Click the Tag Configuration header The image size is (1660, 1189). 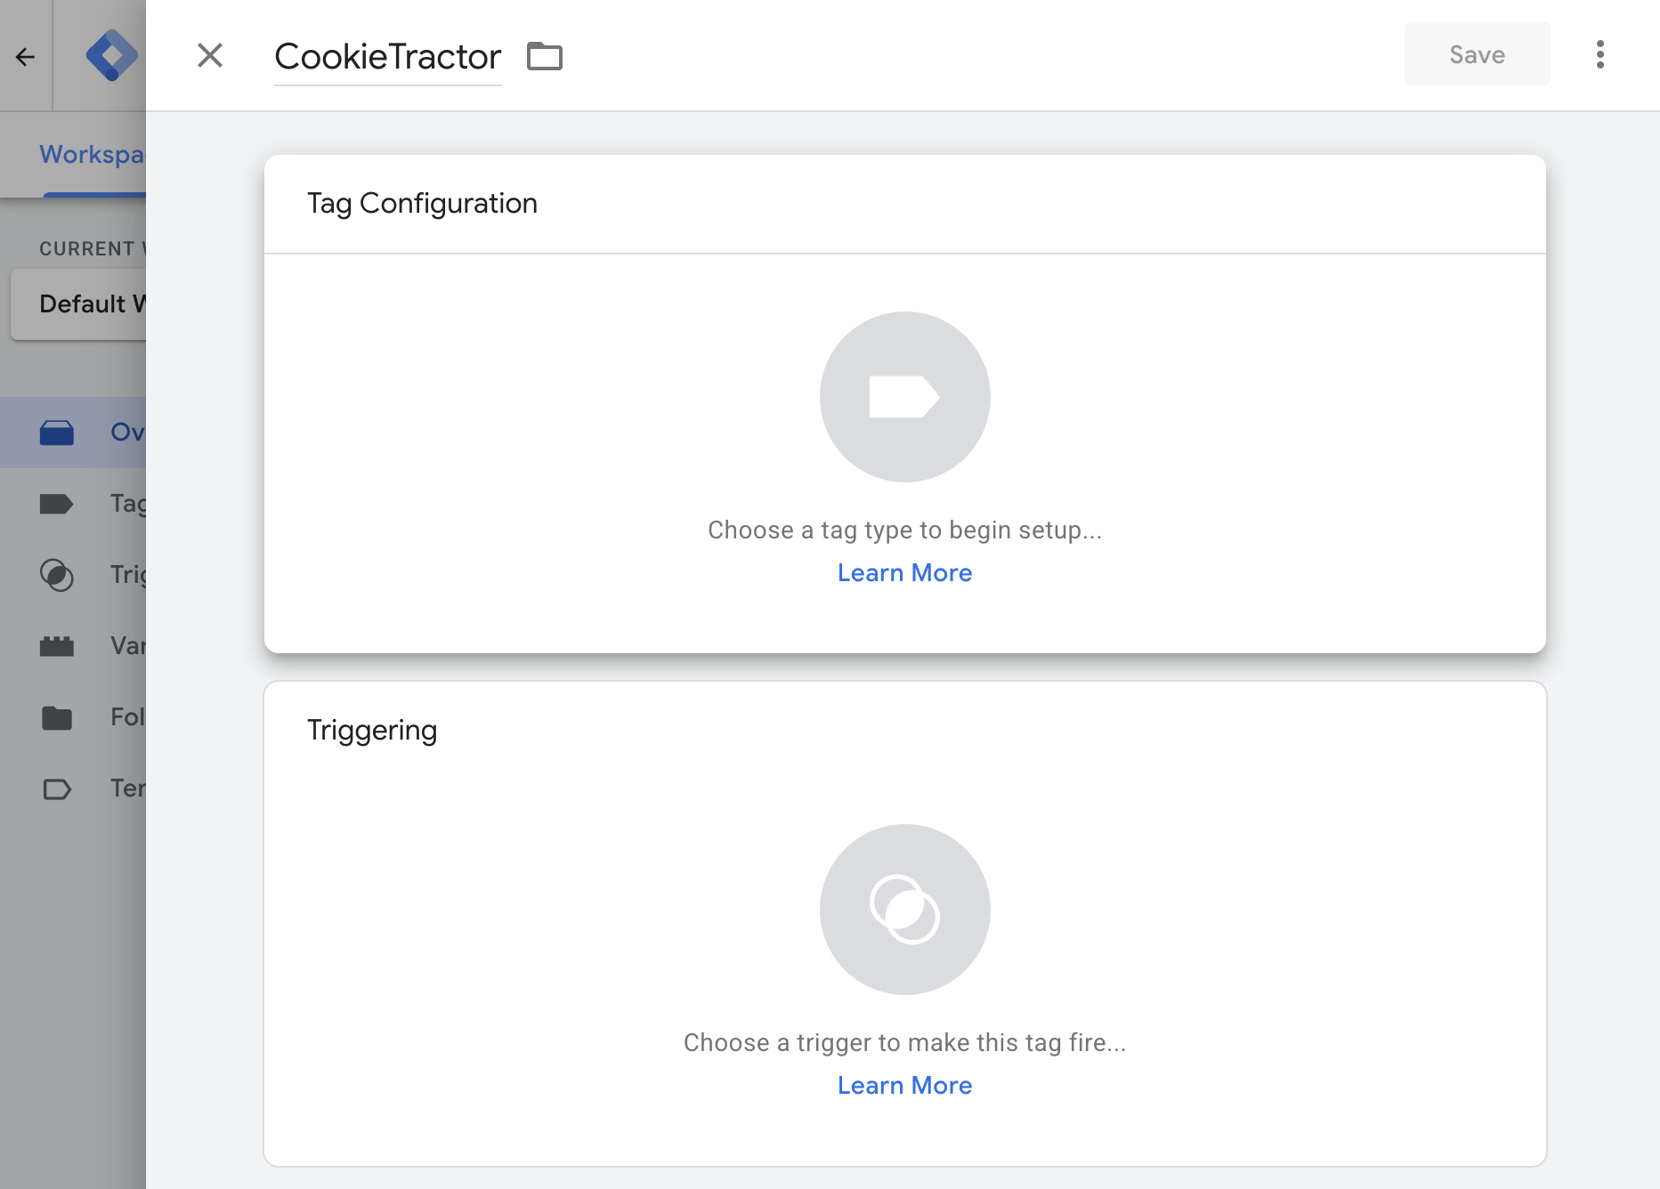422,204
